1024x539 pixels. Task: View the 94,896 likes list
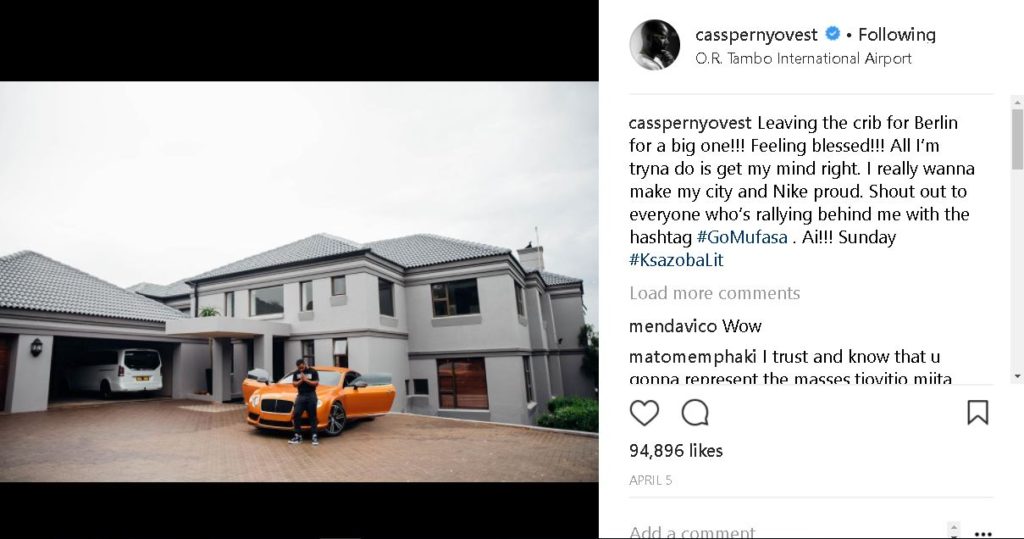676,451
